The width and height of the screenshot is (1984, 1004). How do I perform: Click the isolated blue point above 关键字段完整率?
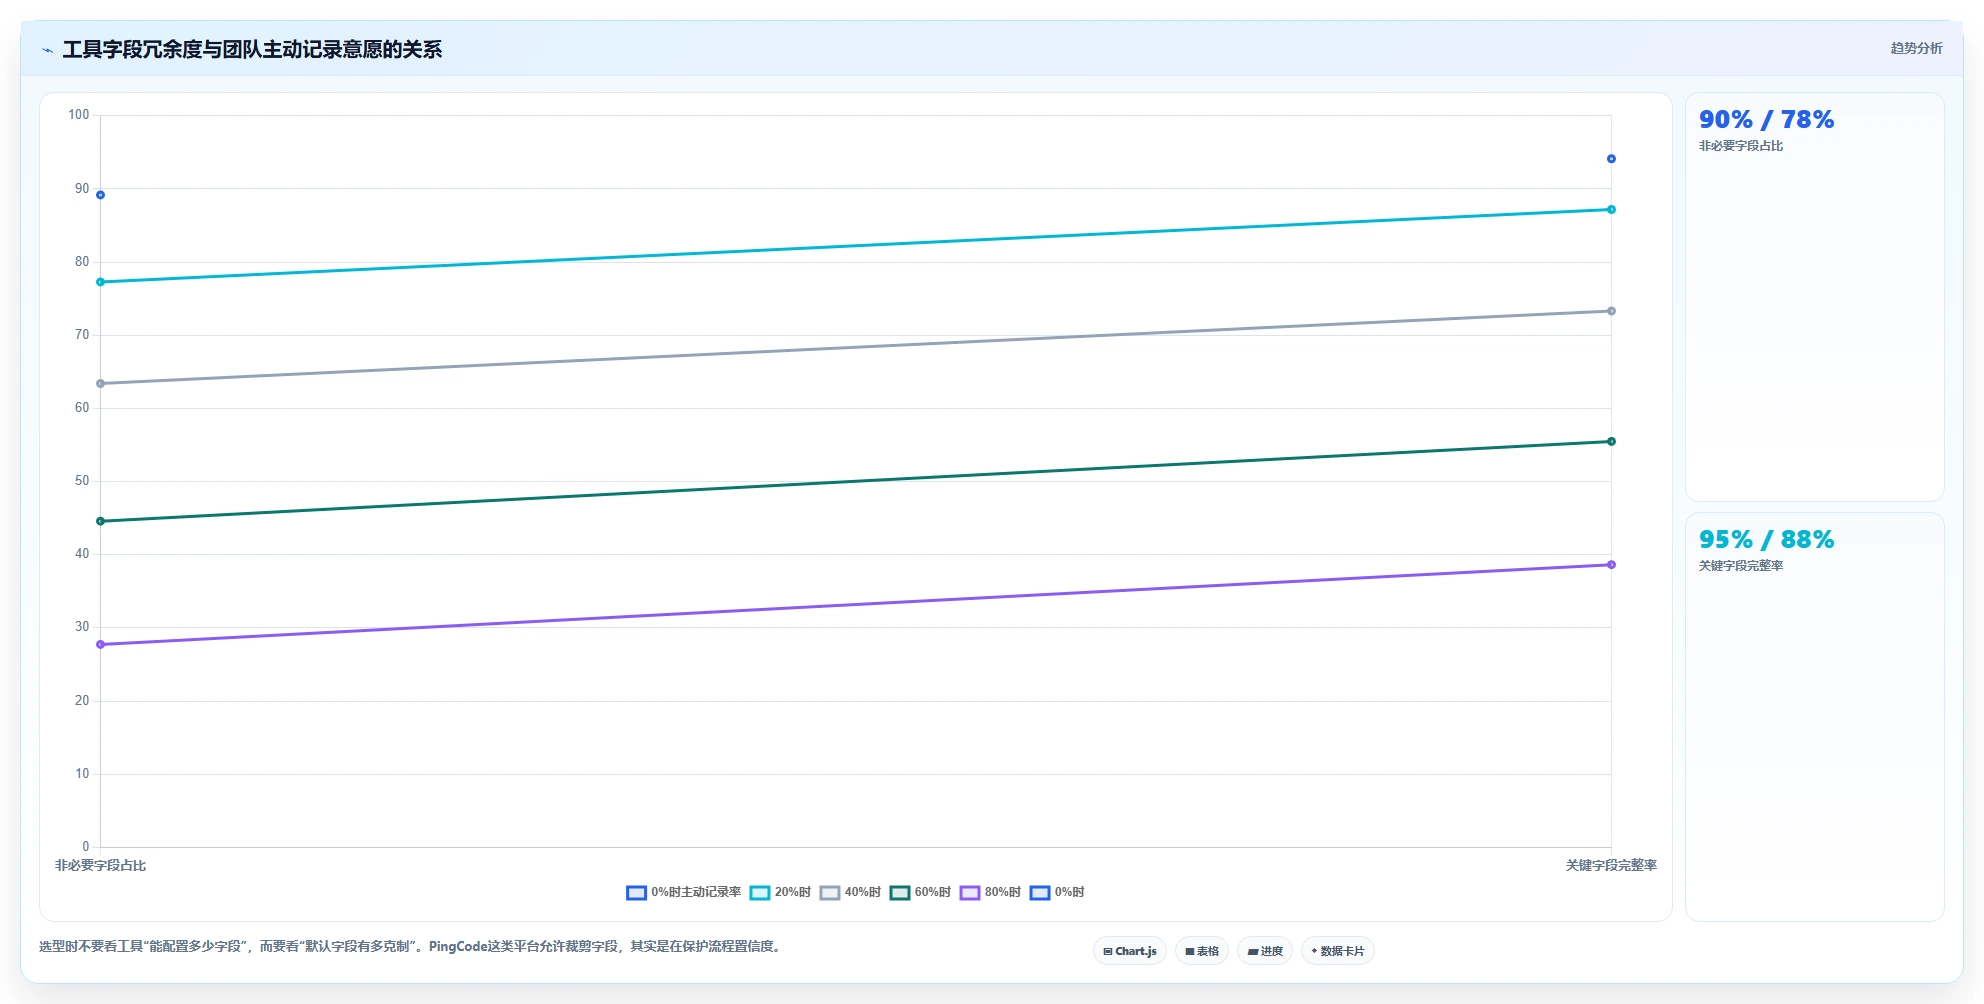[x=1611, y=159]
